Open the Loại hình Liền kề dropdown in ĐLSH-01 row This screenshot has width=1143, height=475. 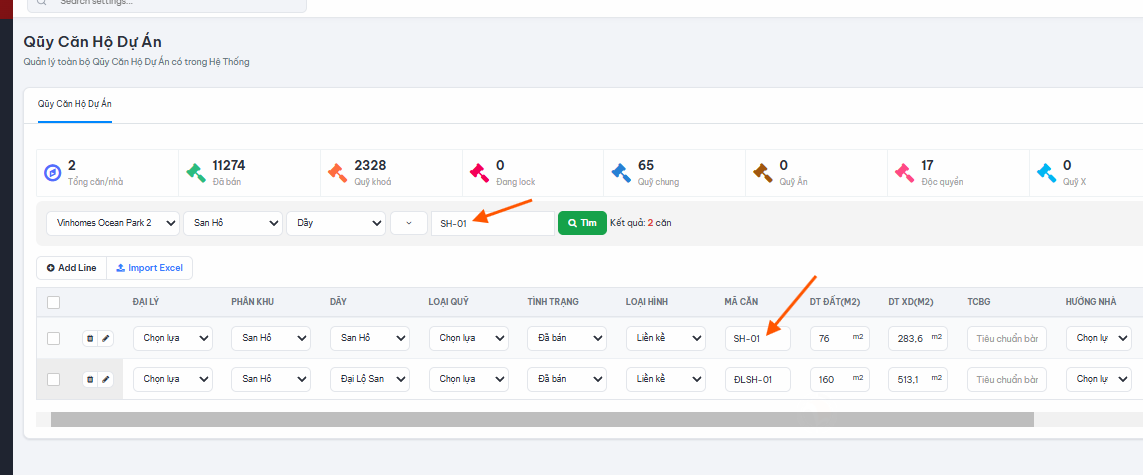[x=666, y=379]
